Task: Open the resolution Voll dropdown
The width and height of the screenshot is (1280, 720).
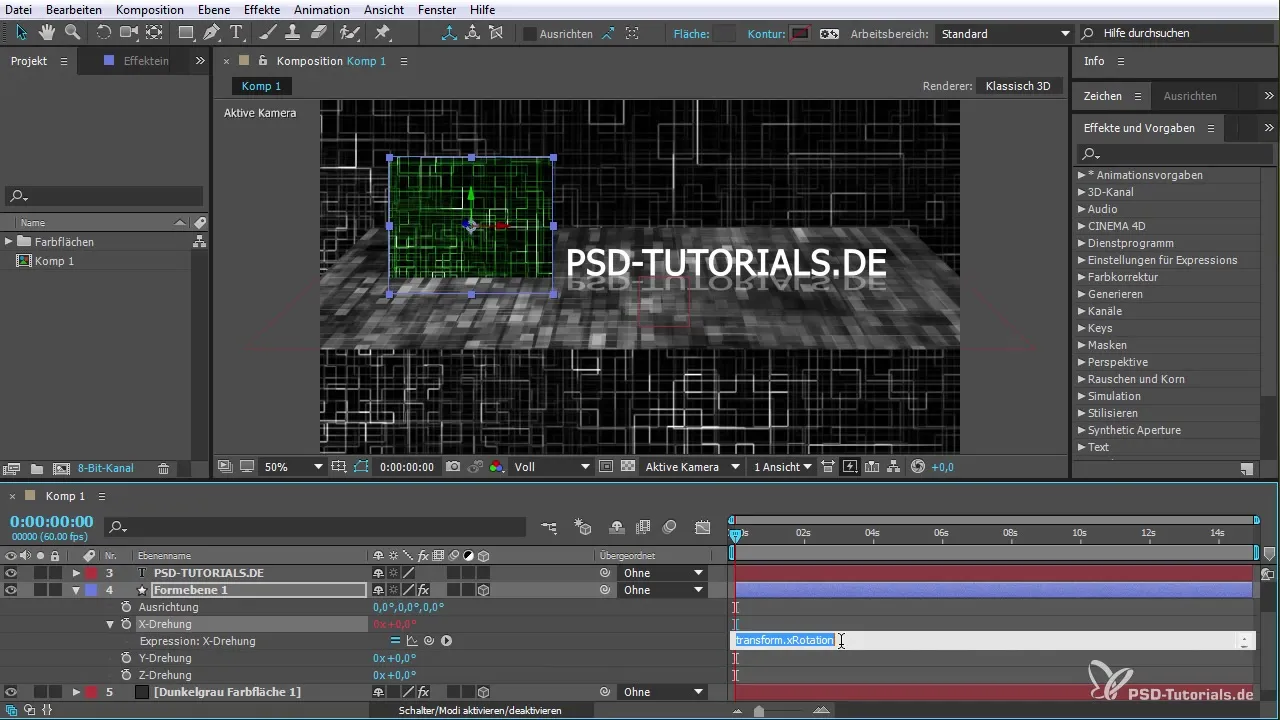Action: [553, 467]
